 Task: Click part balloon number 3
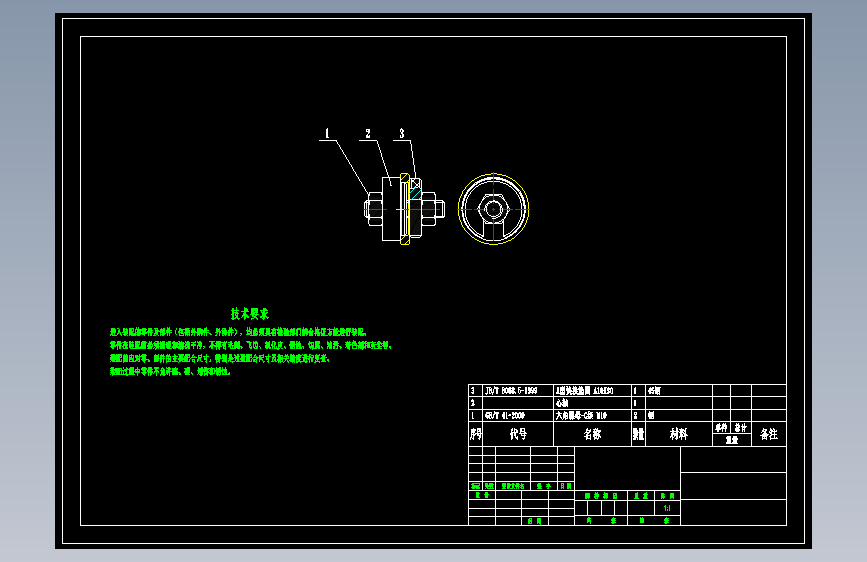[402, 133]
